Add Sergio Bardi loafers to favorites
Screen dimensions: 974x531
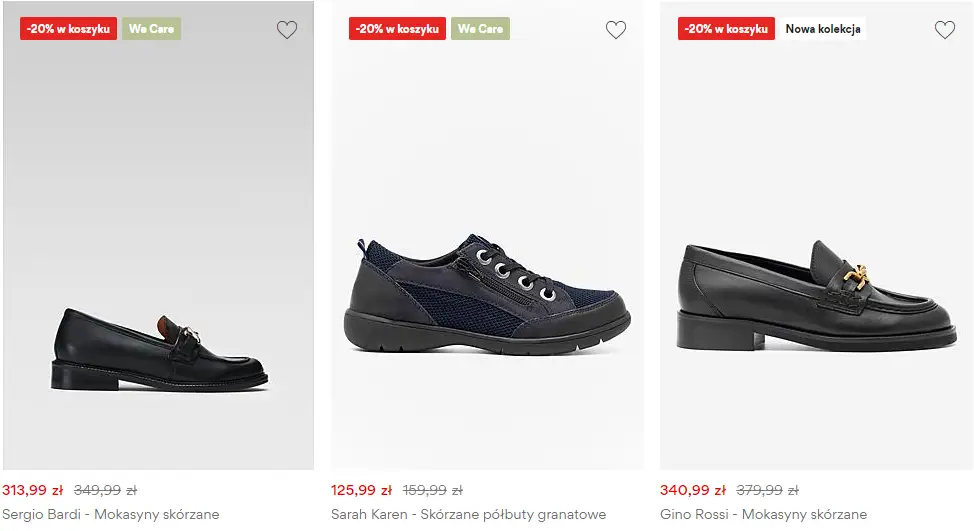[x=287, y=30]
